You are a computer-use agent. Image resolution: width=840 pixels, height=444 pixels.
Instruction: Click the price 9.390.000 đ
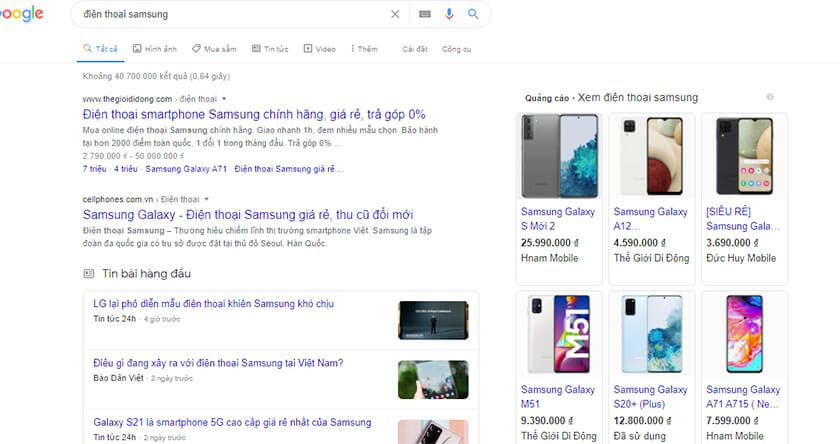(547, 421)
